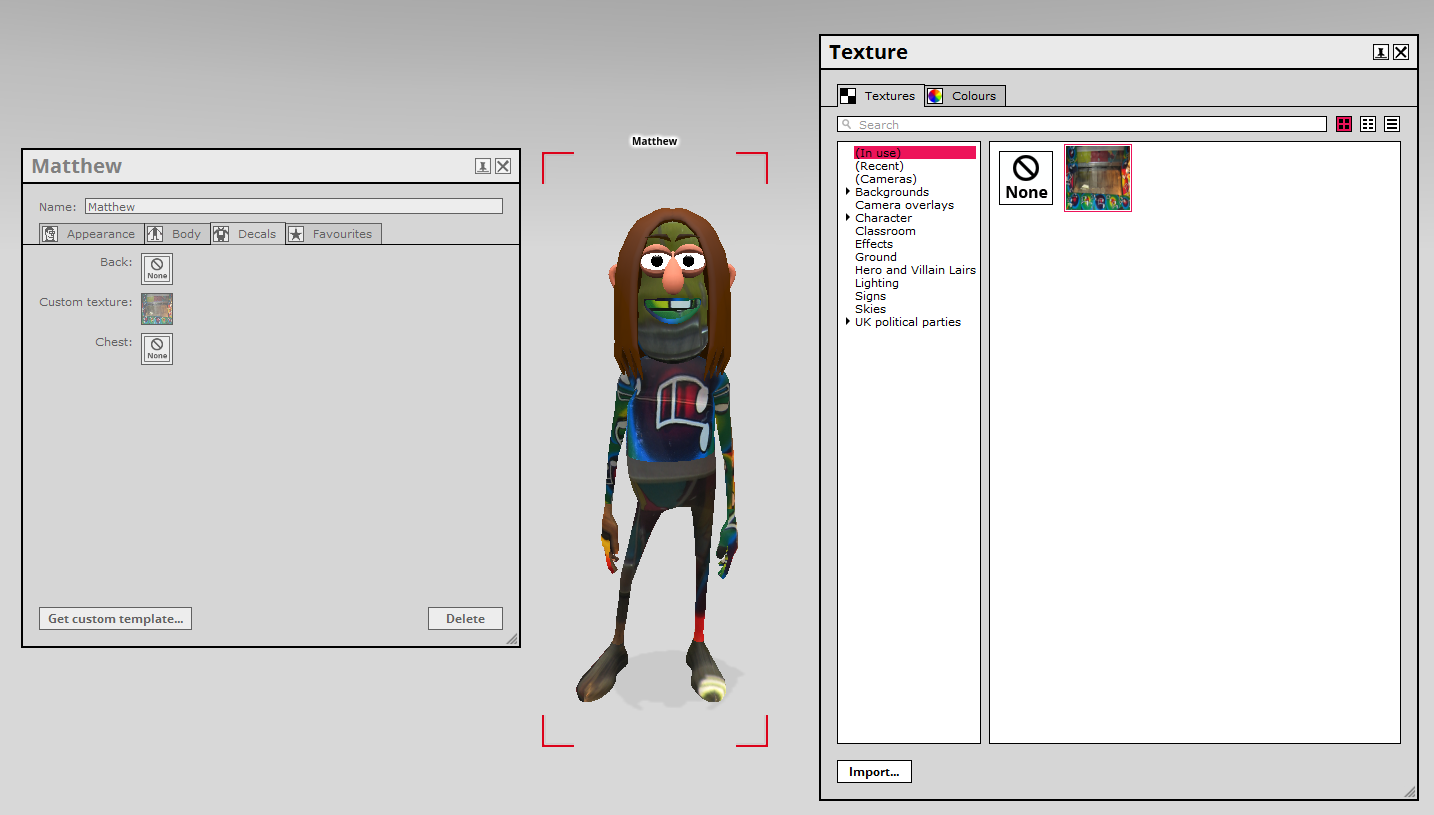Click the star icon on the Favourites tab

point(296,233)
